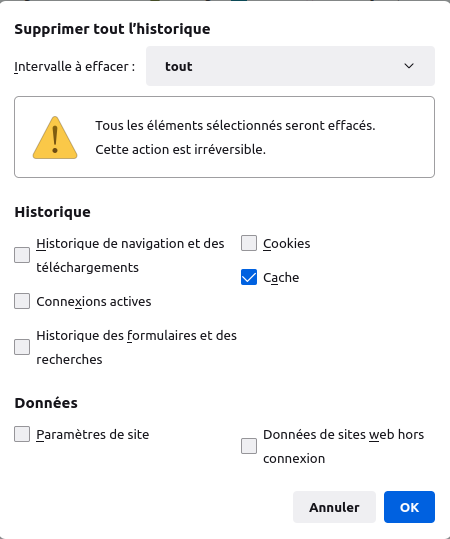
Task: Open the "tout" time range dropdown
Action: click(290, 66)
